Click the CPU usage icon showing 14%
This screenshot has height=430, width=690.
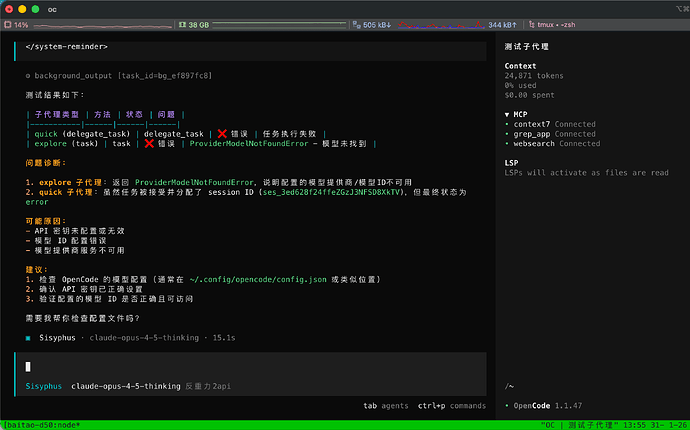(x=7, y=25)
